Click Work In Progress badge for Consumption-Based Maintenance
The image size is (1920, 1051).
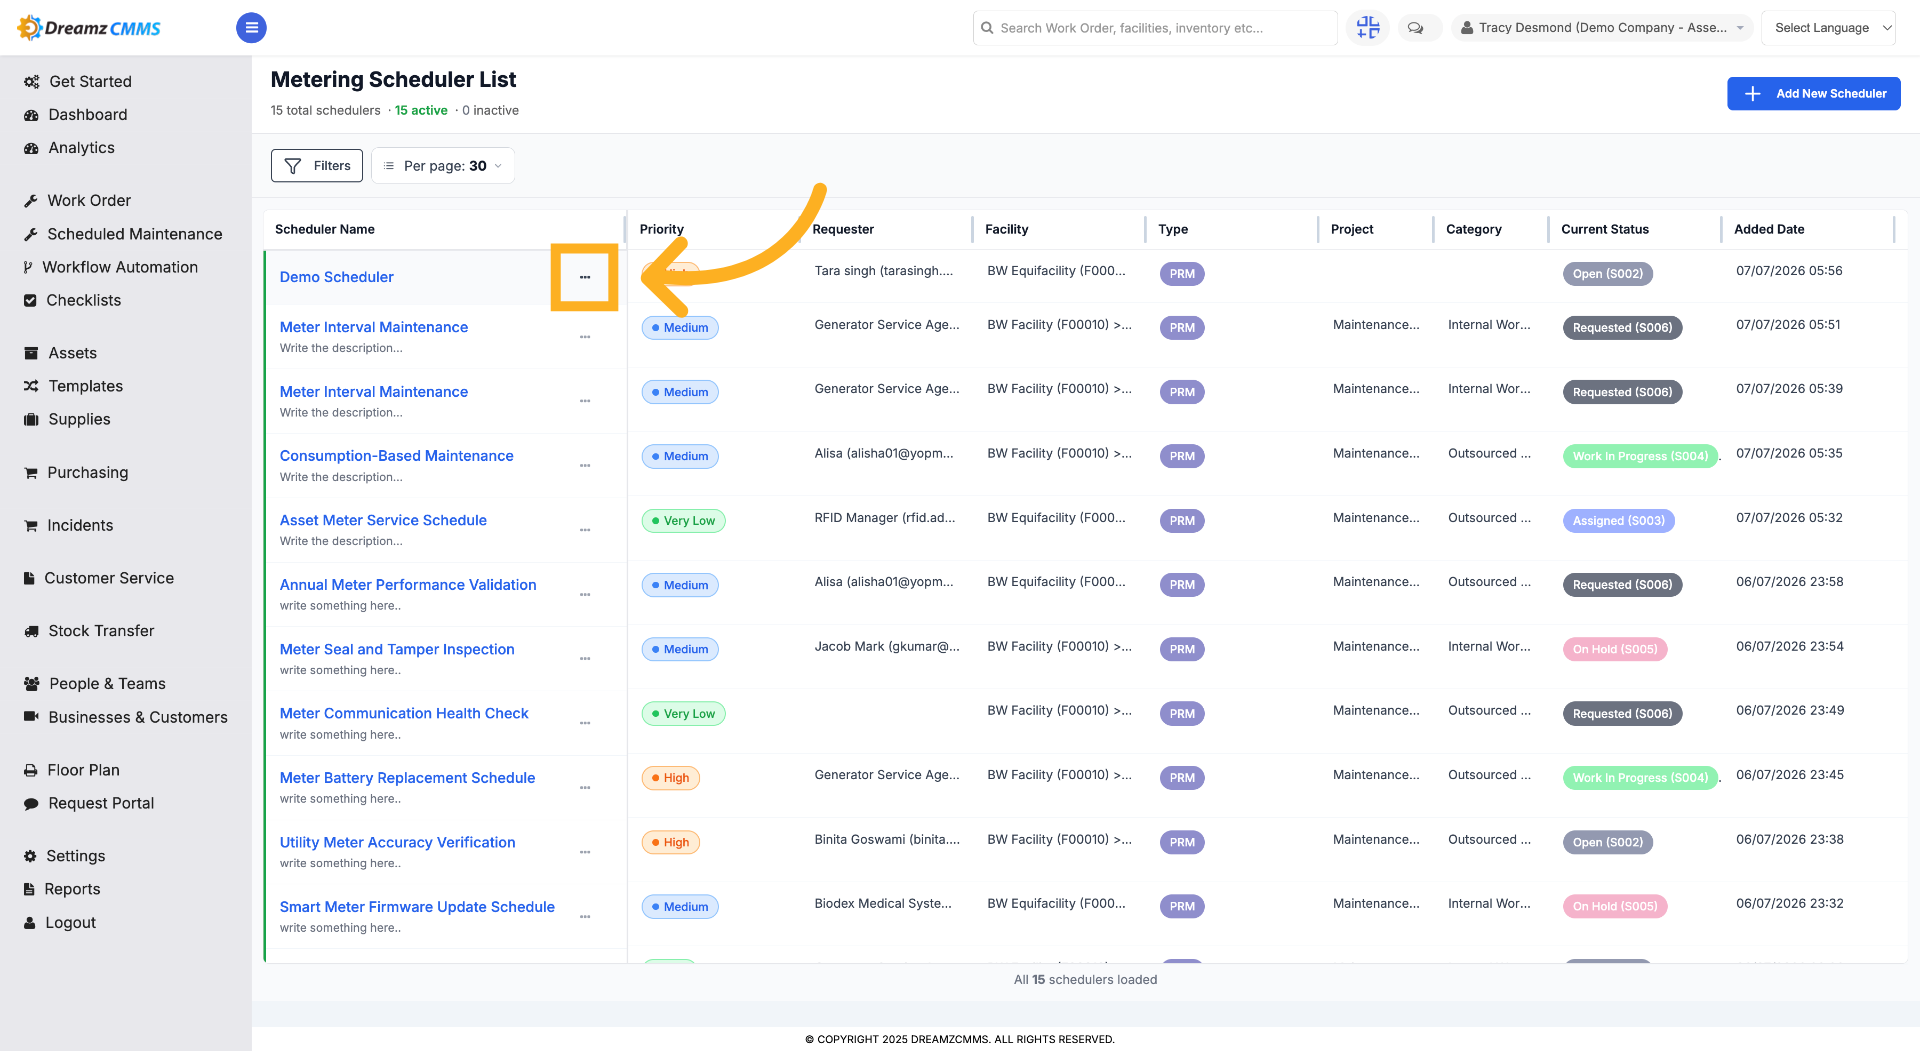[1640, 456]
